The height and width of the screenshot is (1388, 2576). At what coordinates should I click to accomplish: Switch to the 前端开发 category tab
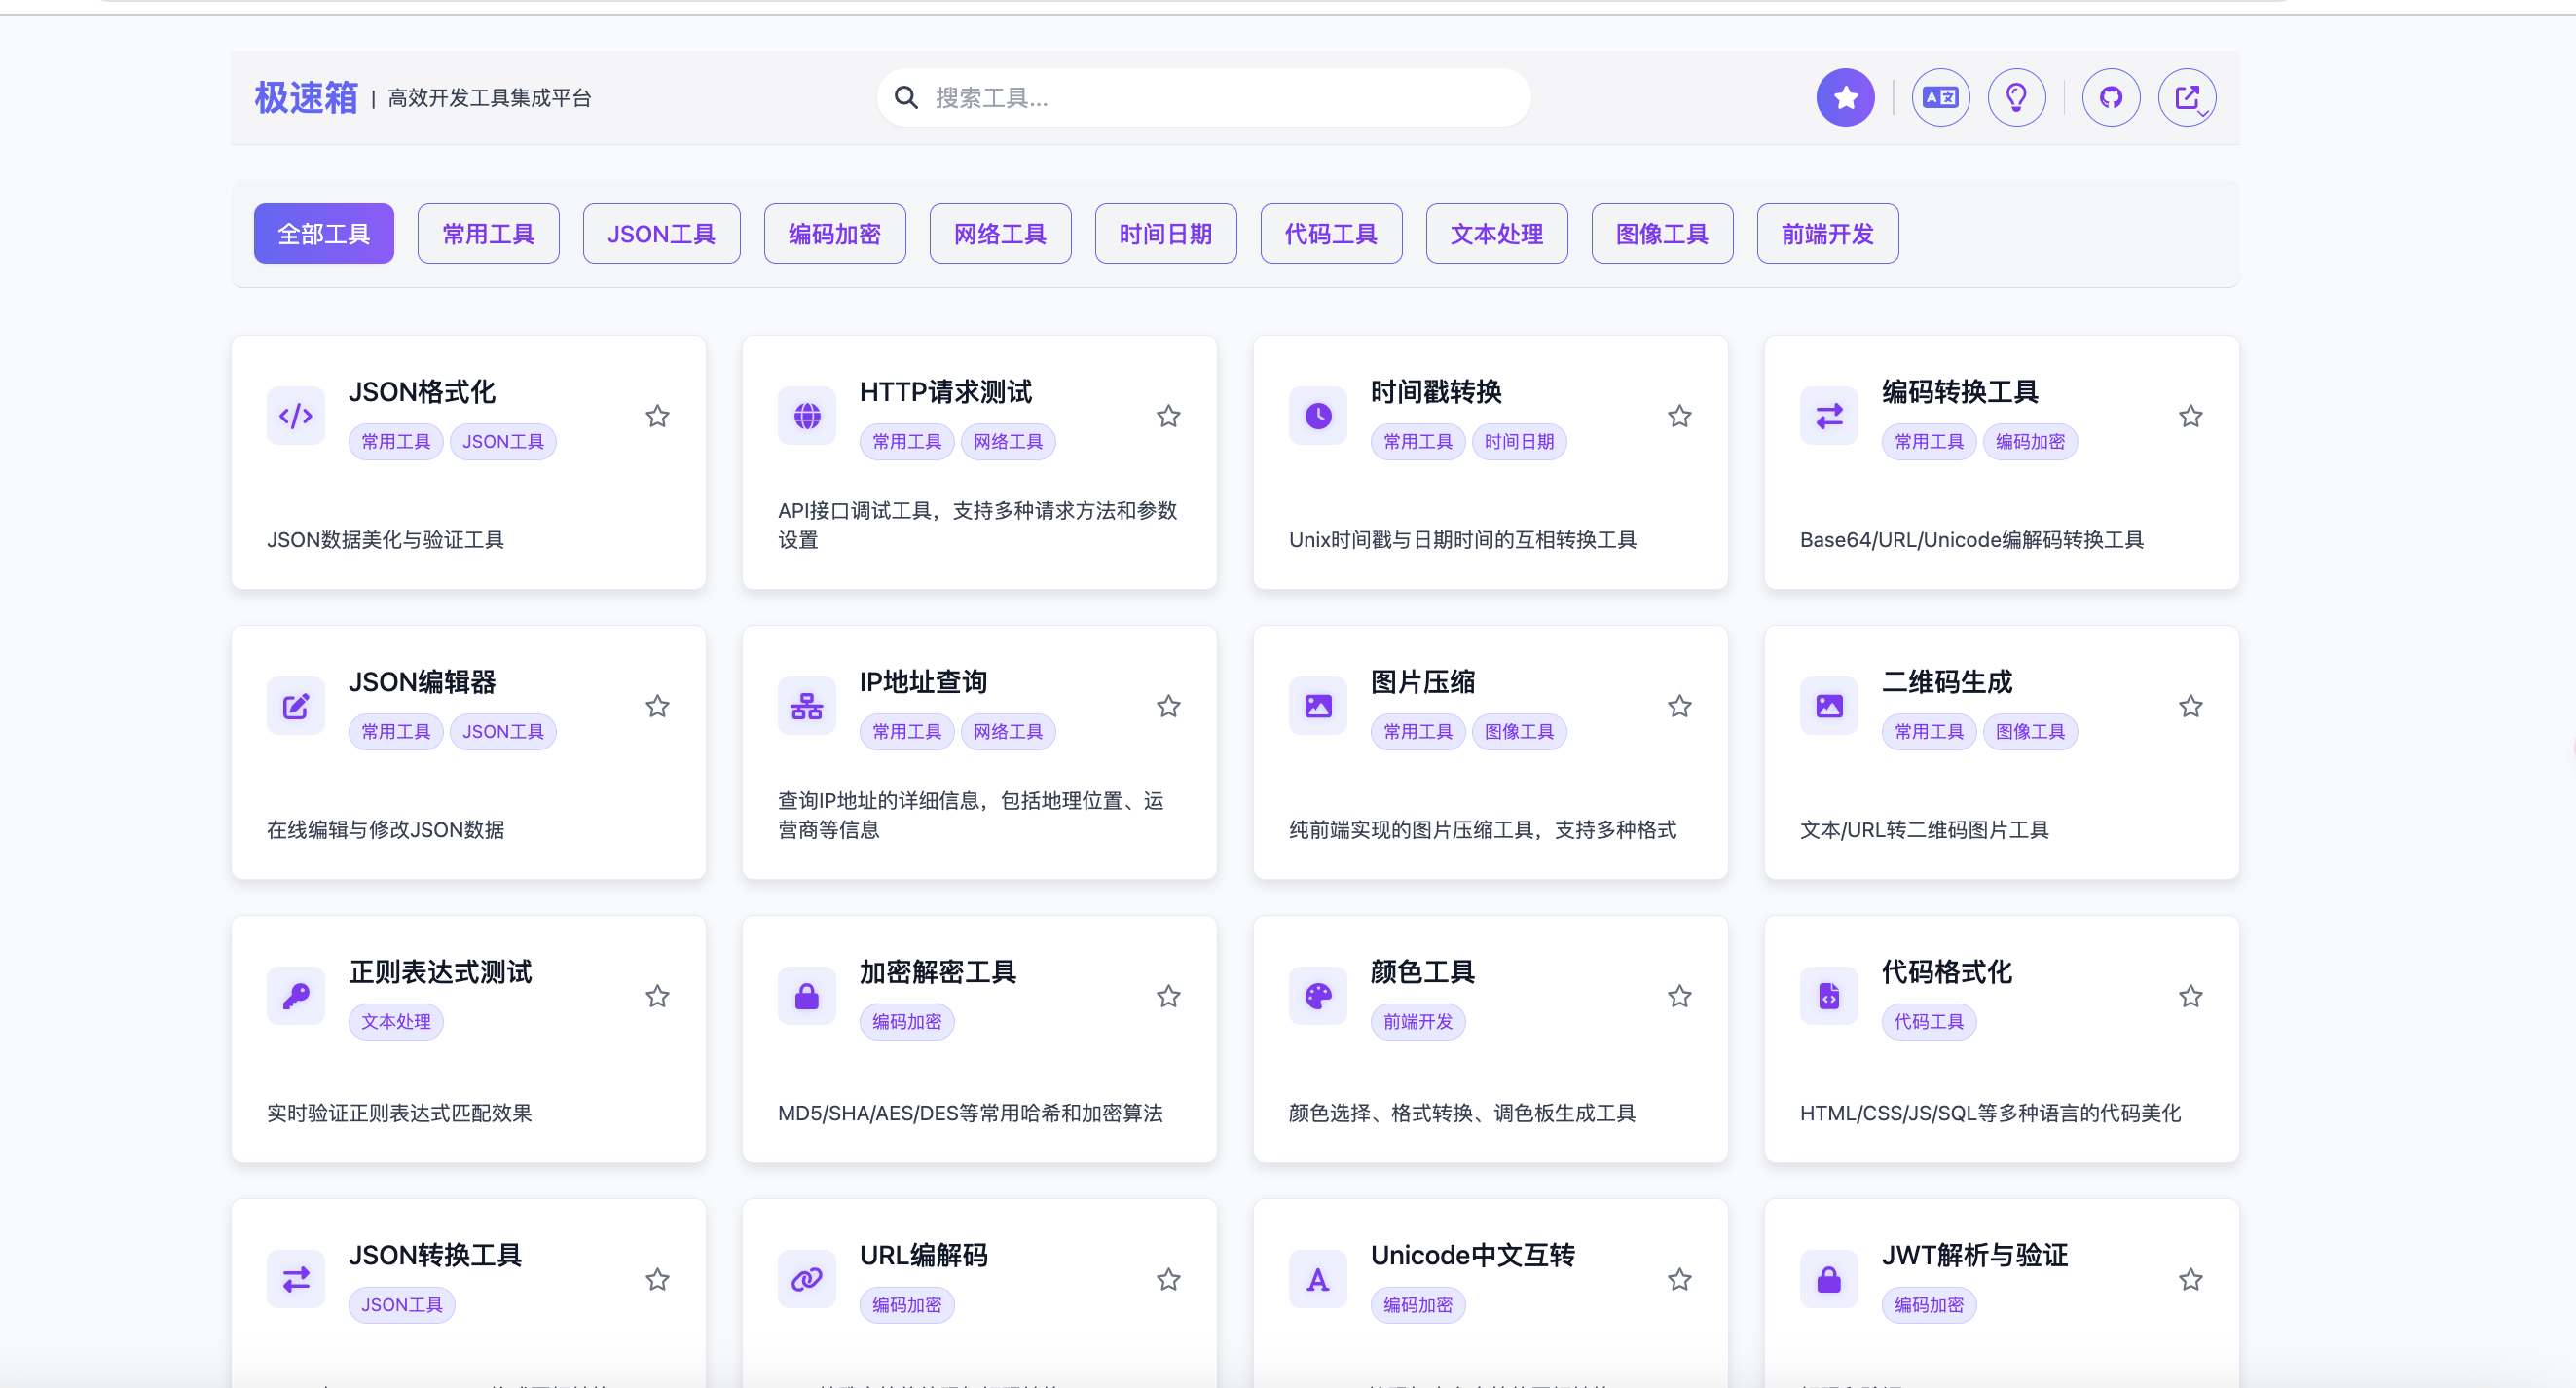click(x=1828, y=234)
